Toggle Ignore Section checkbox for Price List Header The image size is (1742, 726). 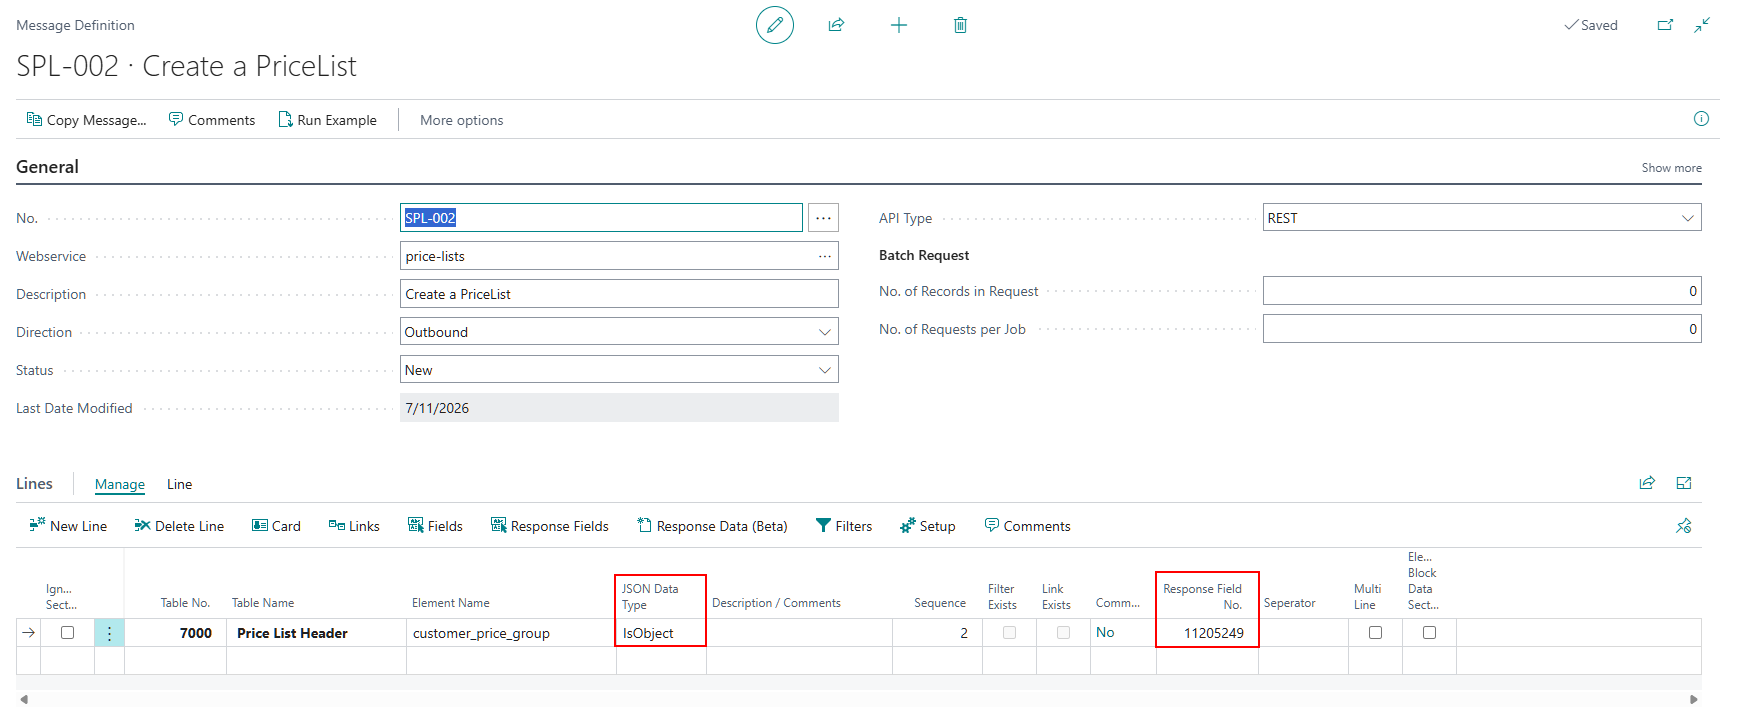67,633
